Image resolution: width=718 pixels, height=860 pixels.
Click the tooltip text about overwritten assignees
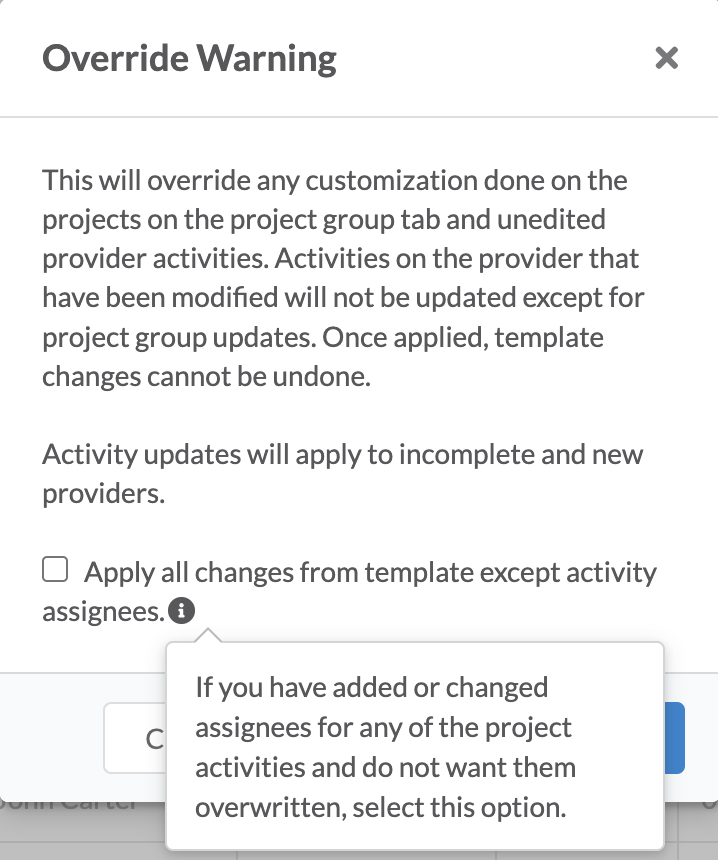pyautogui.click(x=385, y=747)
